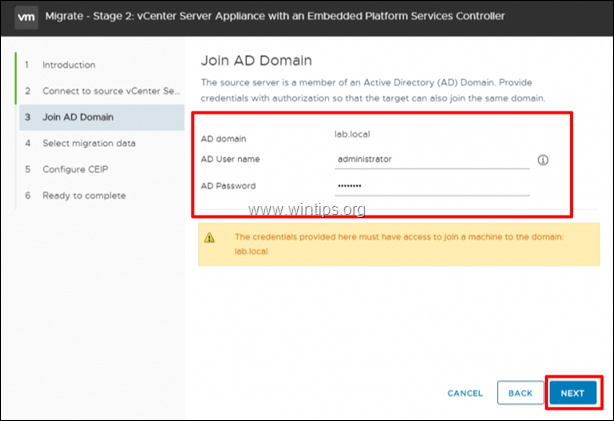614x421 pixels.
Task: Cancel the migration wizard
Action: click(x=465, y=393)
